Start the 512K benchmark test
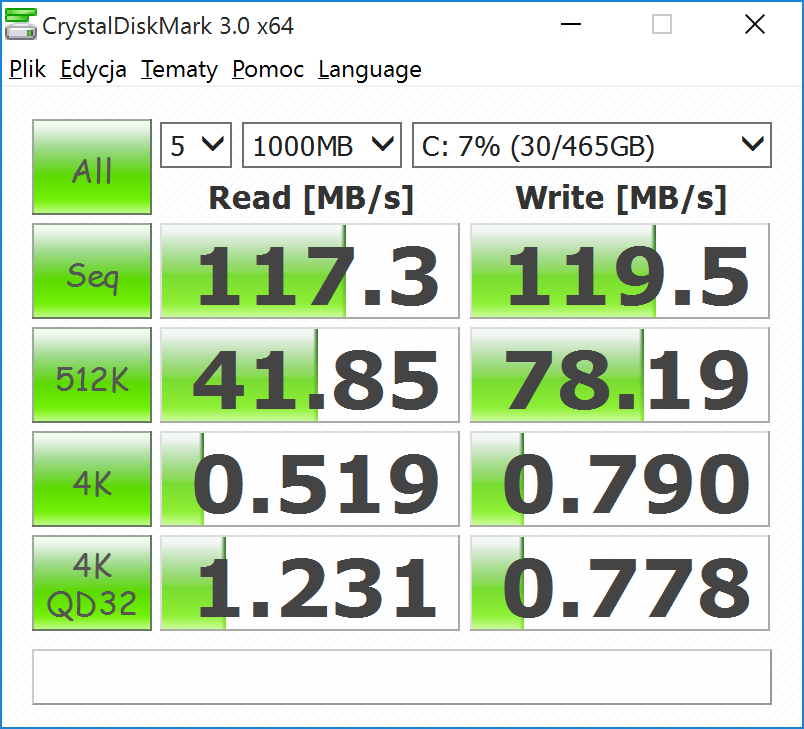Viewport: 804px width, 729px height. 92,375
